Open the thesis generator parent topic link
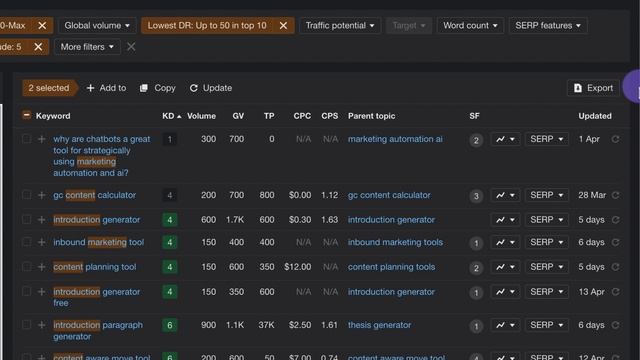This screenshot has width=640, height=360. coord(379,325)
